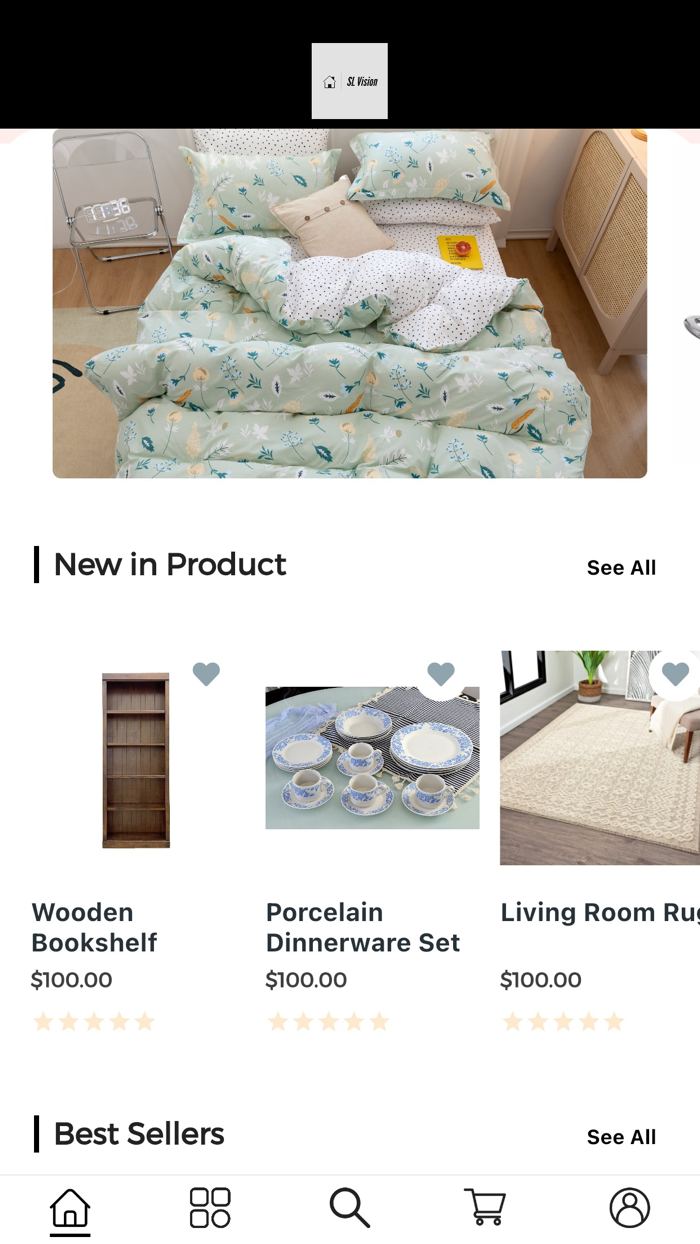Open the Home tab in bottom navigation
The width and height of the screenshot is (700, 1244).
(x=70, y=1208)
